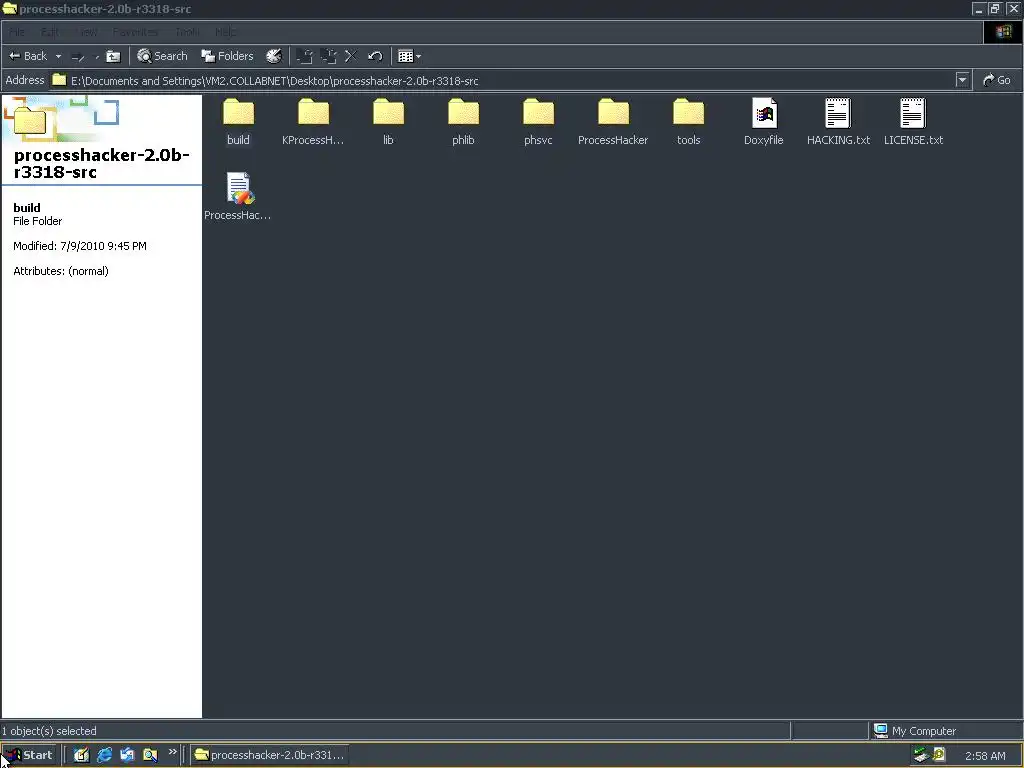Click the 'Modified: 7/9/2010 9:45 PM' text
Screen dimensions: 1024x768
pyautogui.click(x=80, y=246)
